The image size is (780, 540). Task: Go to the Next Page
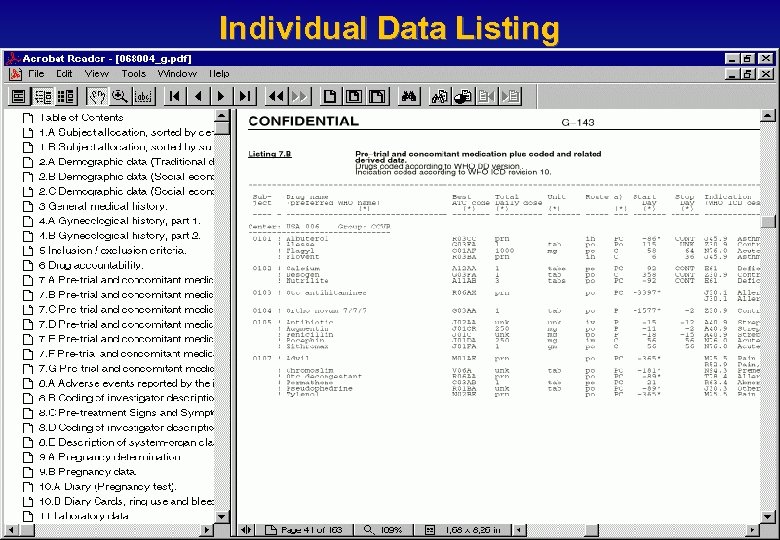click(221, 96)
